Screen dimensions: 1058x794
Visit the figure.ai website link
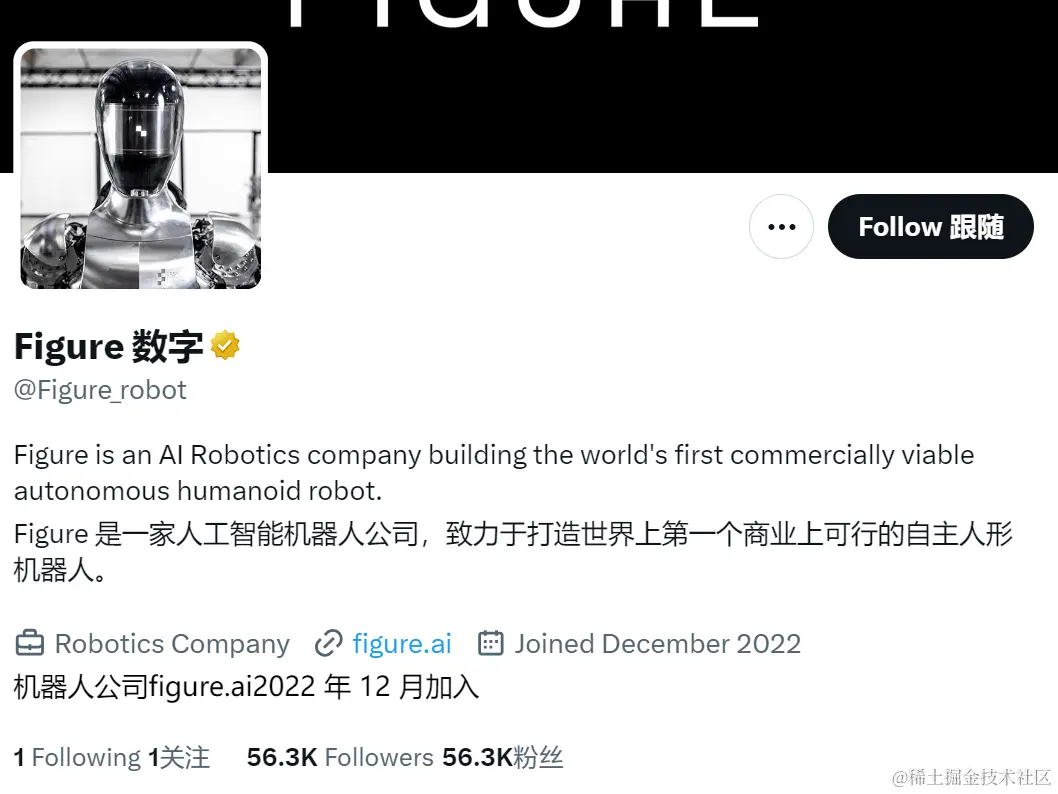401,644
